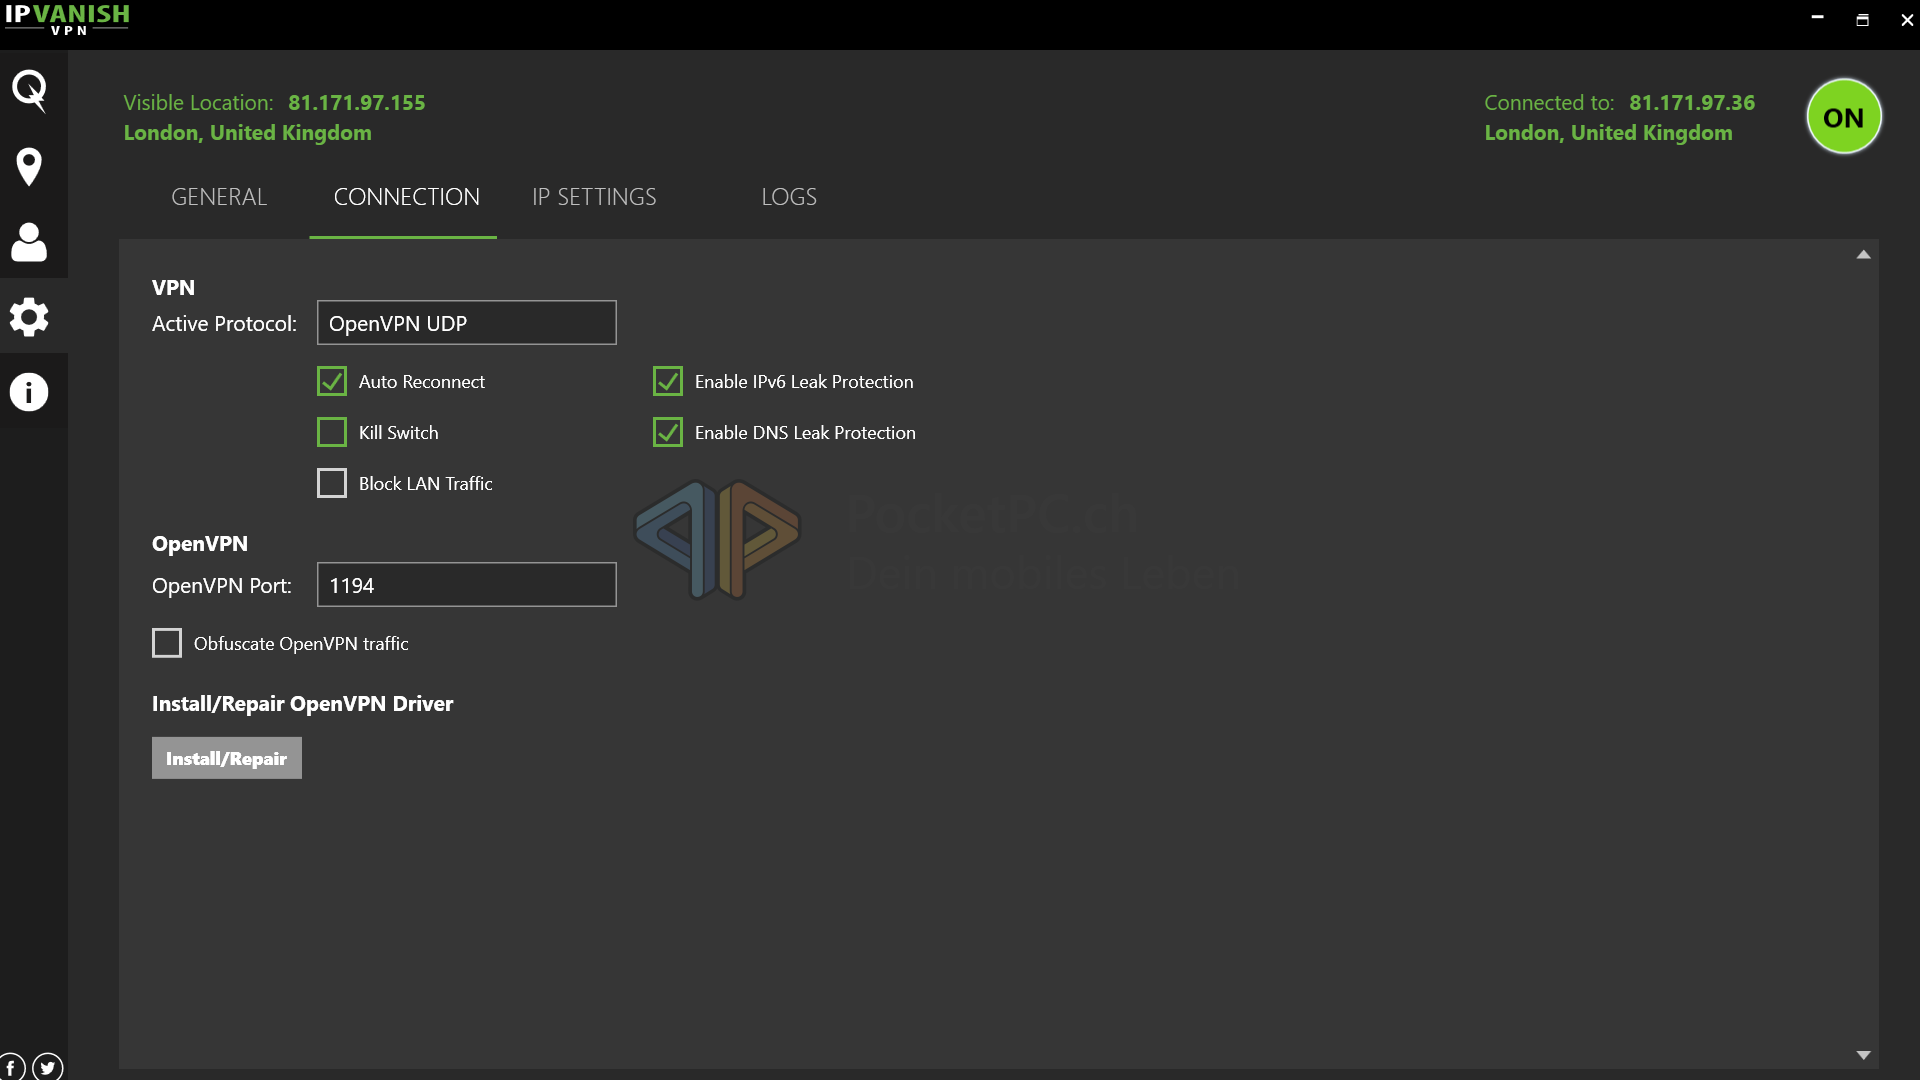Disable the DNS Leak Protection checkbox
The height and width of the screenshot is (1080, 1920).
668,432
